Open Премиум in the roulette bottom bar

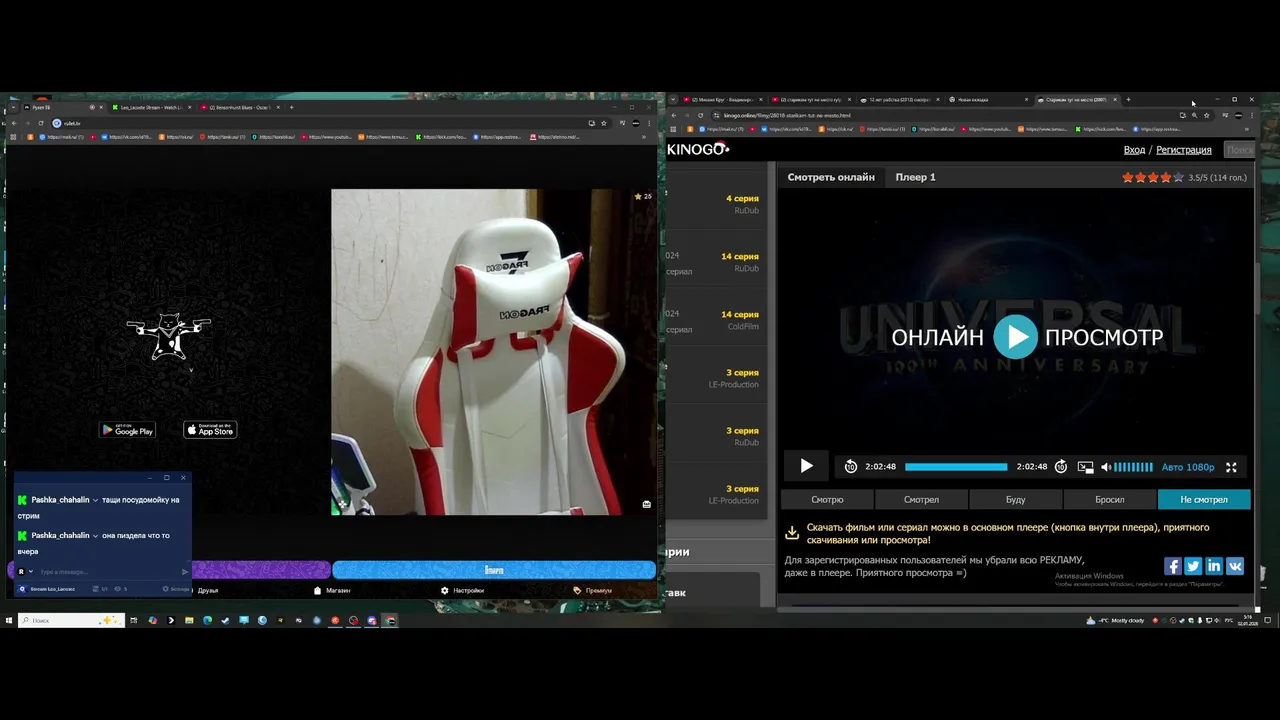[593, 590]
